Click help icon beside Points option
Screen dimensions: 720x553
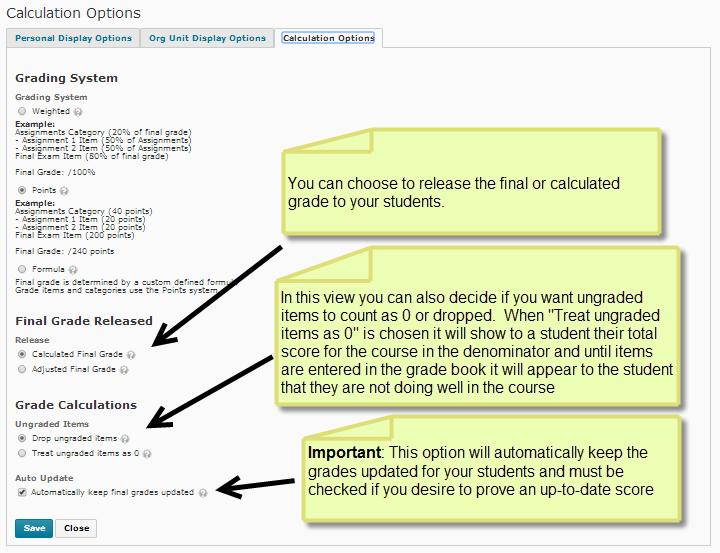[65, 189]
